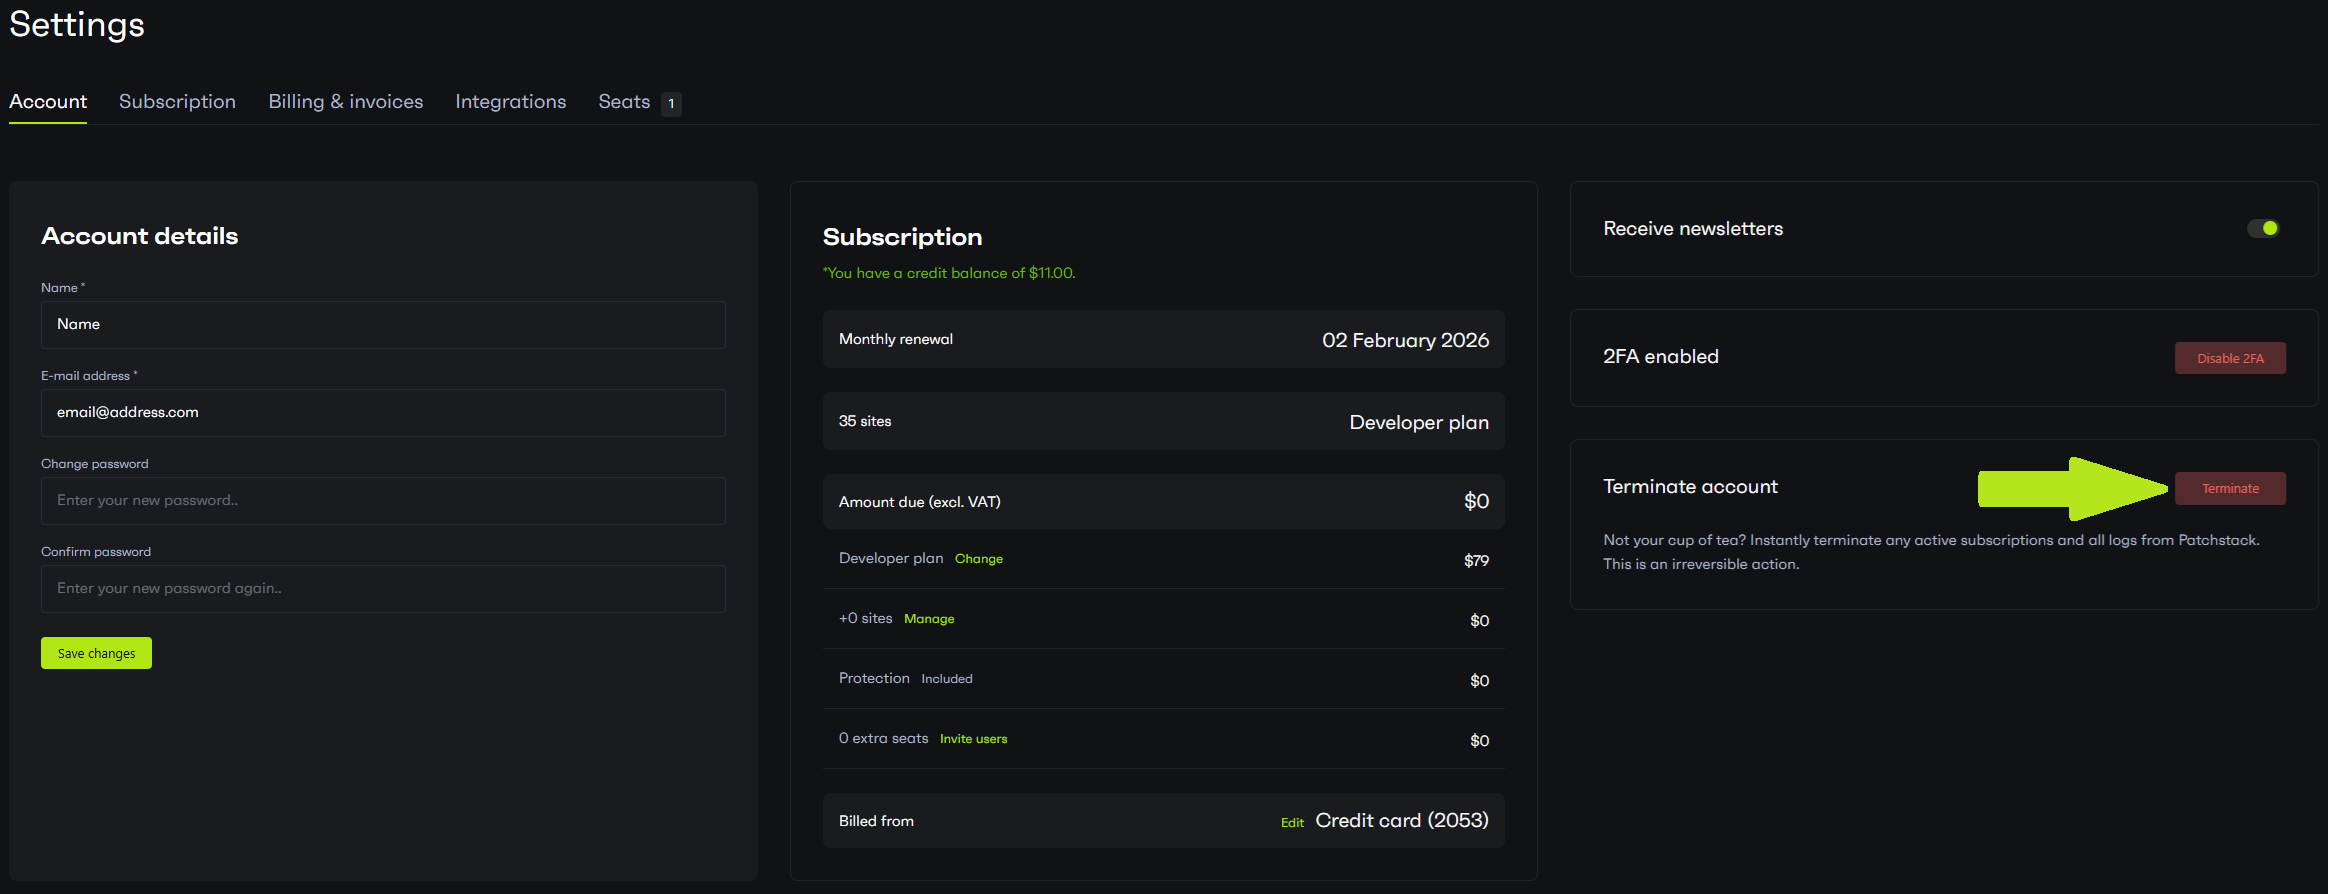
Task: Click into the Name field
Action: coord(383,325)
